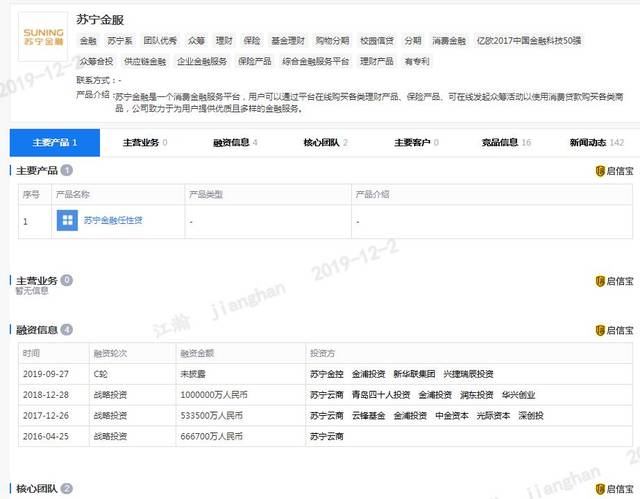This screenshot has height=499, width=640.
Task: Switch to the 主要产品 tab
Action: pyautogui.click(x=55, y=142)
